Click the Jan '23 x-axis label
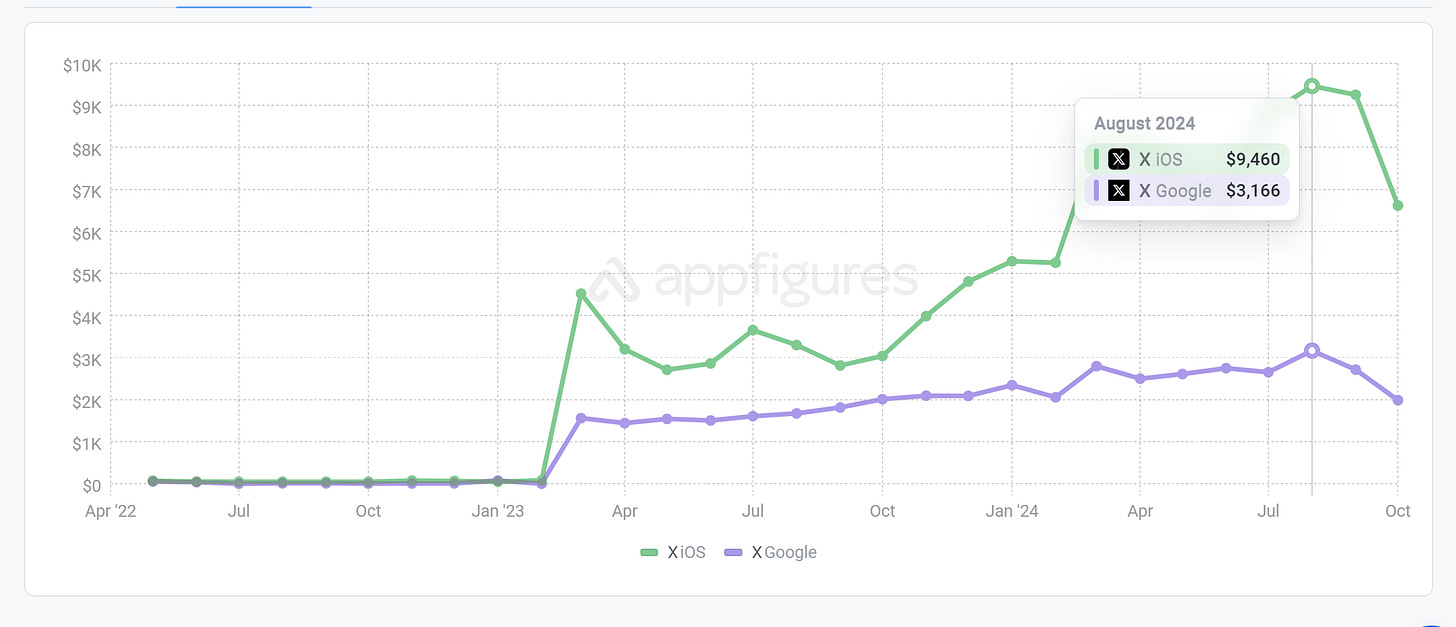The image size is (1456, 627). [x=497, y=511]
